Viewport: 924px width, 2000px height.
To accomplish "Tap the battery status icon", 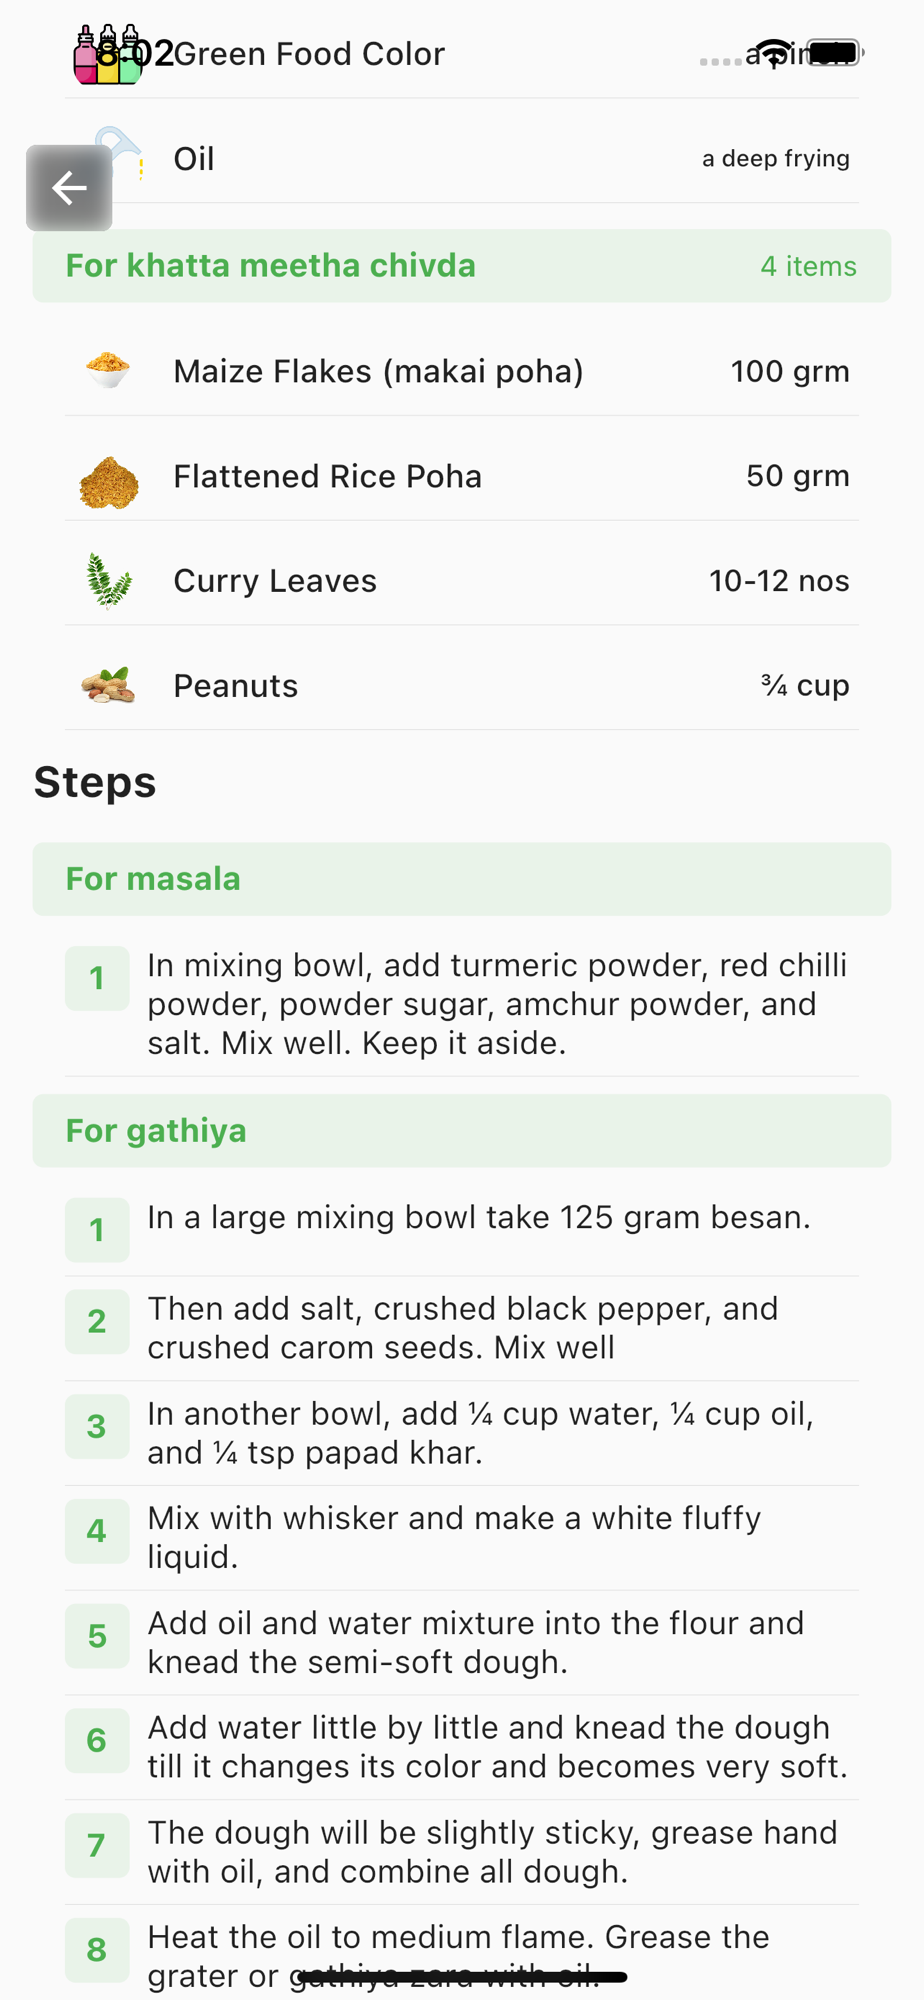I will pyautogui.click(x=834, y=52).
